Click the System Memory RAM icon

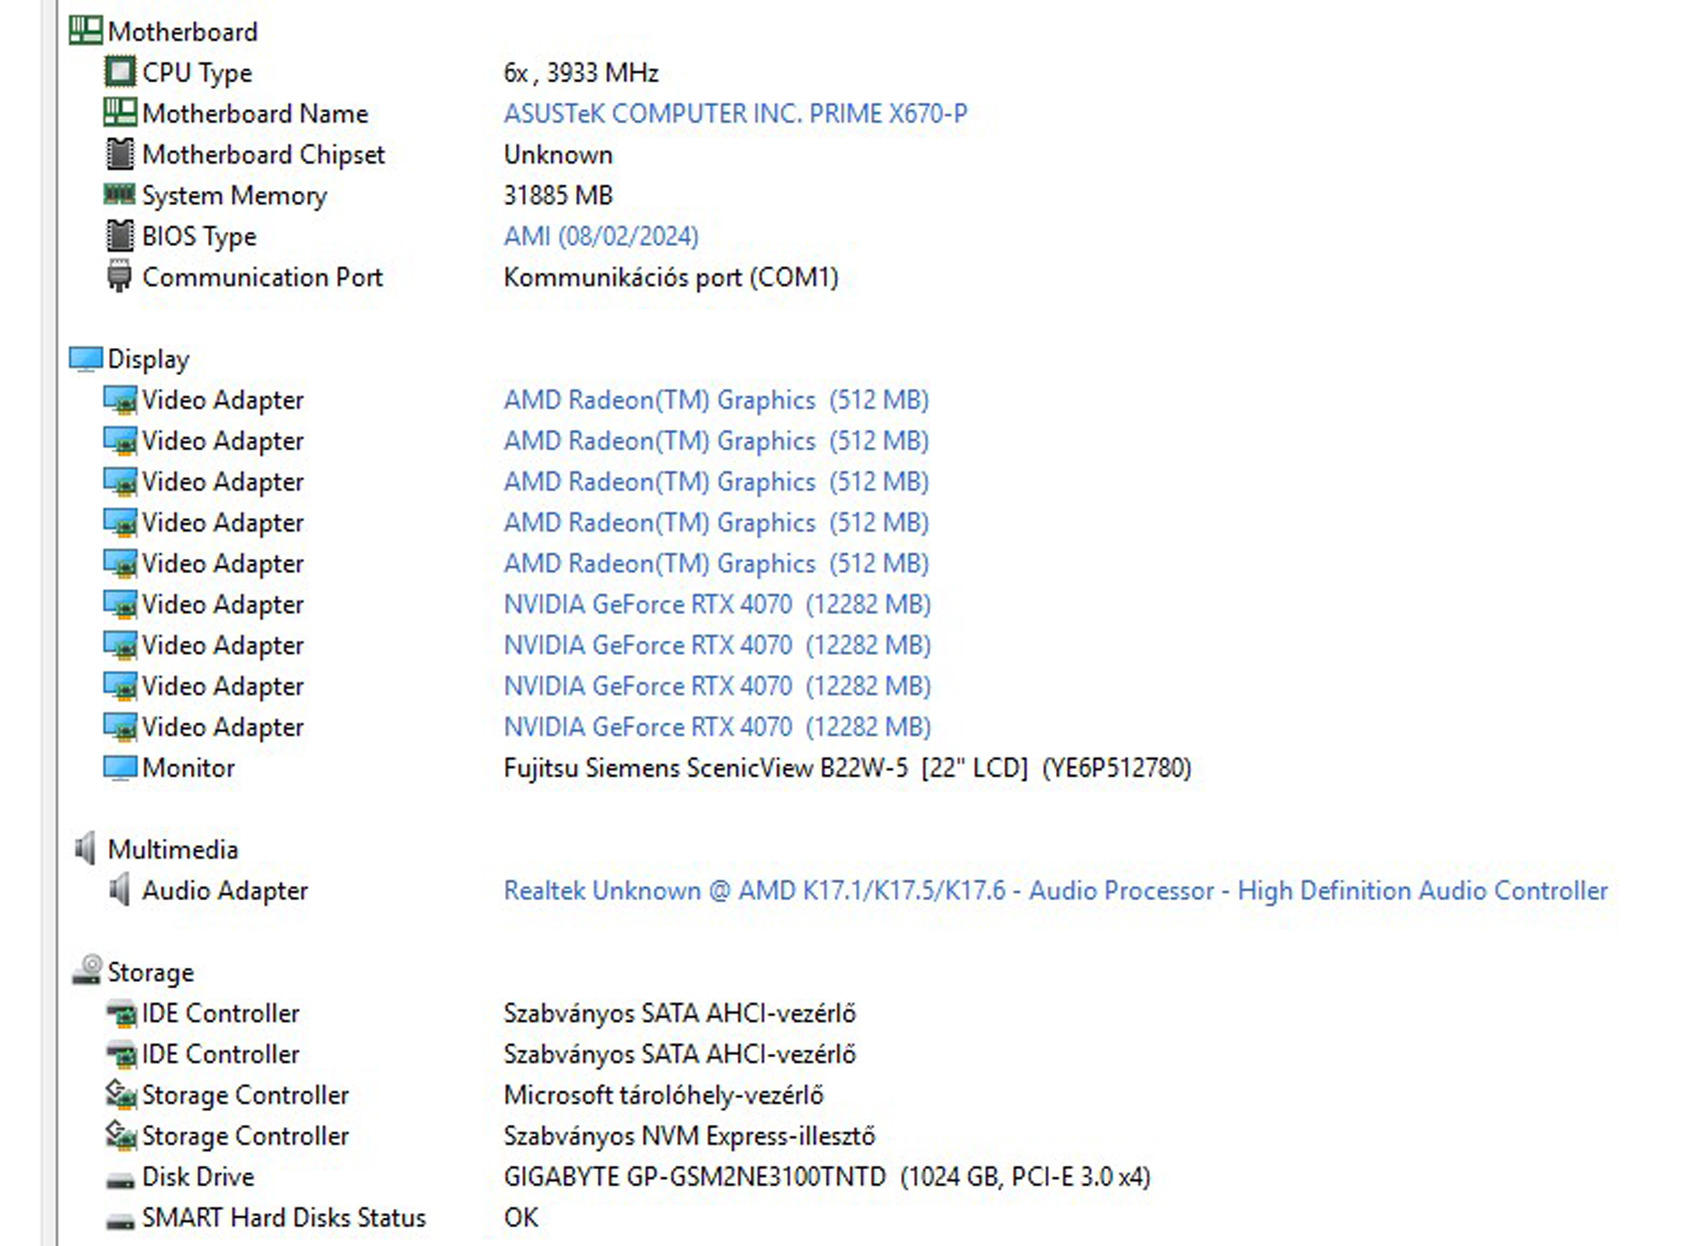tap(119, 194)
